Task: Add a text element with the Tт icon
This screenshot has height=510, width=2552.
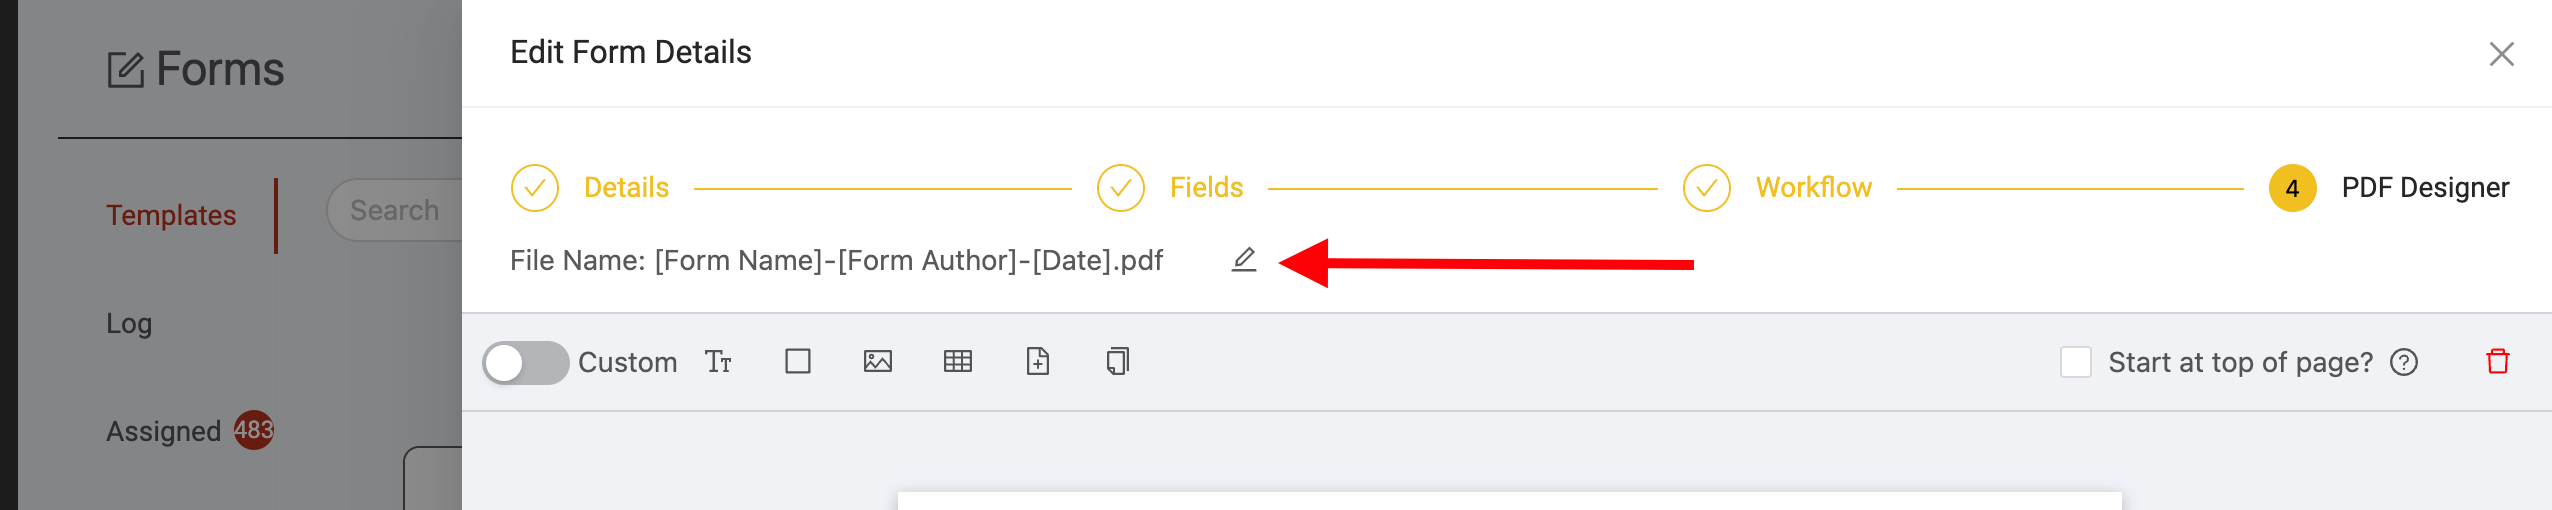Action: 718,361
